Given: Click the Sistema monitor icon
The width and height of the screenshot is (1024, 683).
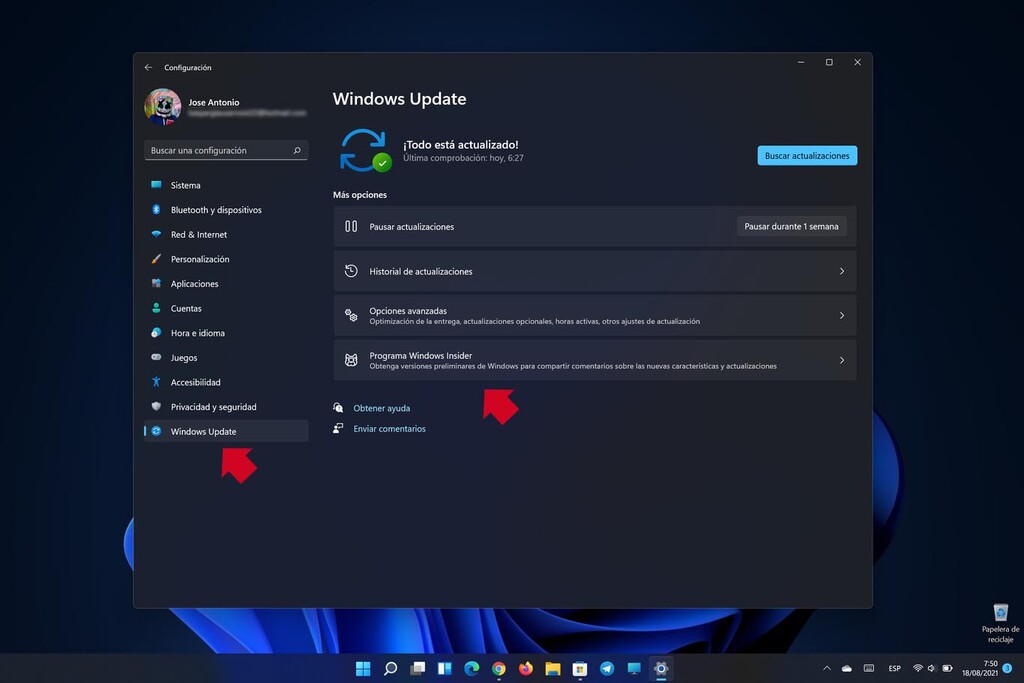Looking at the screenshot, I should [156, 185].
